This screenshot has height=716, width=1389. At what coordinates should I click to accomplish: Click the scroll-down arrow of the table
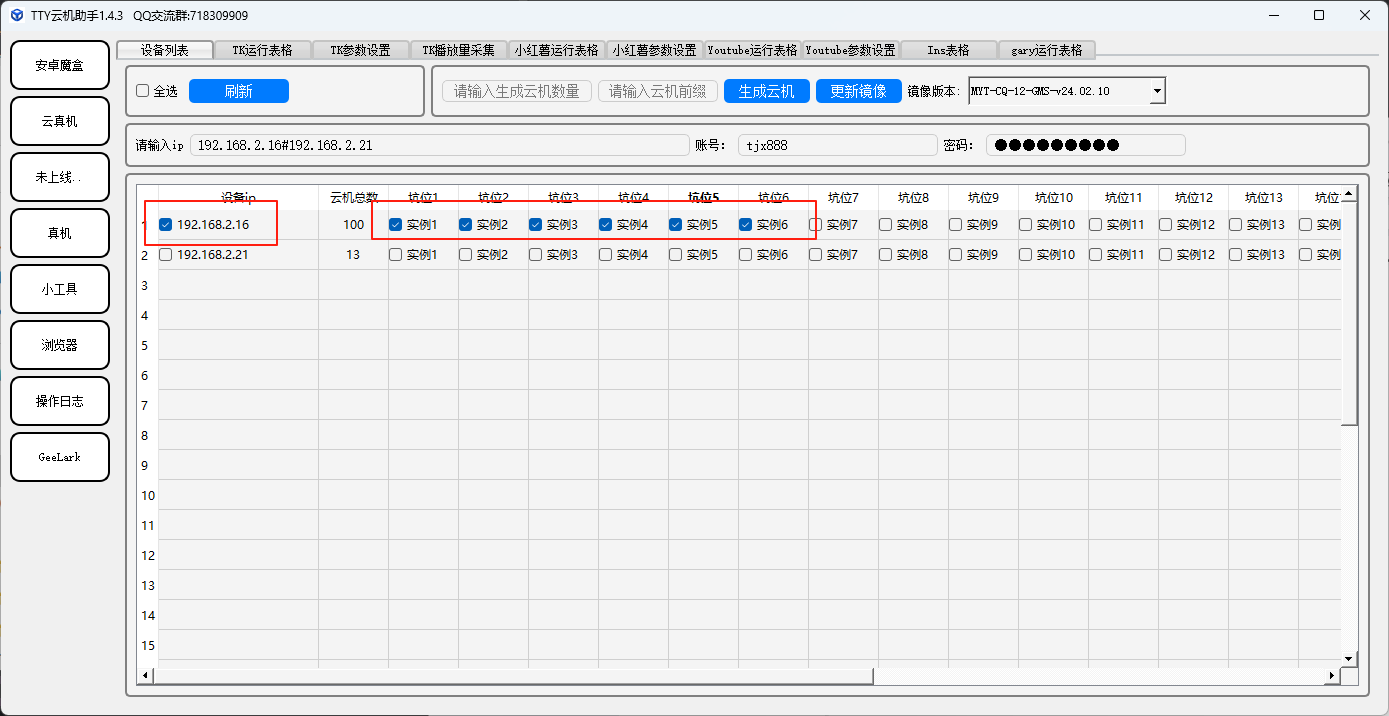(x=1349, y=658)
